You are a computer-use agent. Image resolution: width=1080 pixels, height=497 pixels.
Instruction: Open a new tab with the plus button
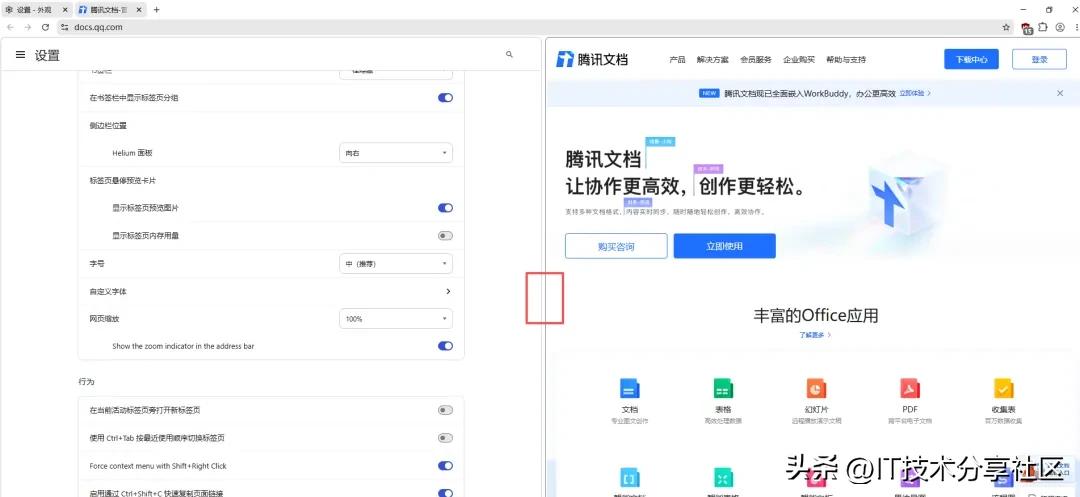156,10
